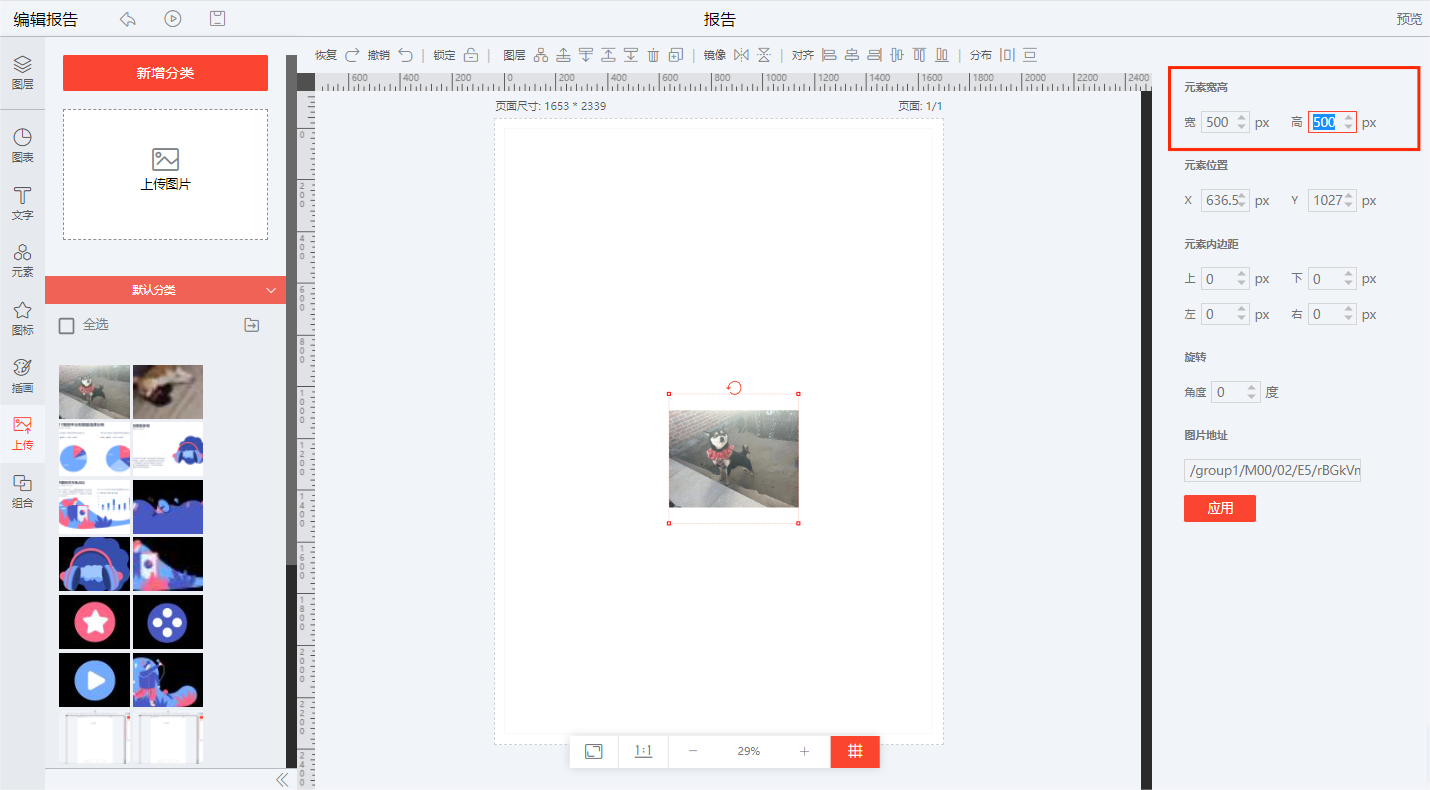This screenshot has width=1430, height=790.
Task: Open the 元素 elements sidebar tab
Action: [22, 260]
